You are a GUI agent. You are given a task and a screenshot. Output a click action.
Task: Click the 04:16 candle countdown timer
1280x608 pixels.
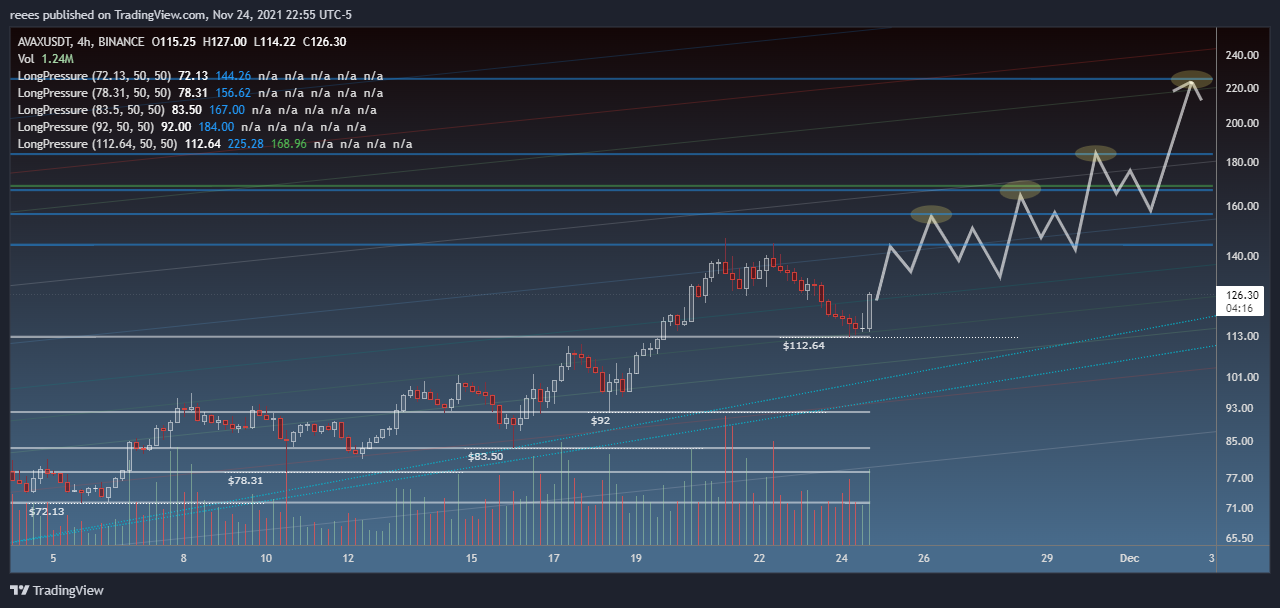(1238, 308)
